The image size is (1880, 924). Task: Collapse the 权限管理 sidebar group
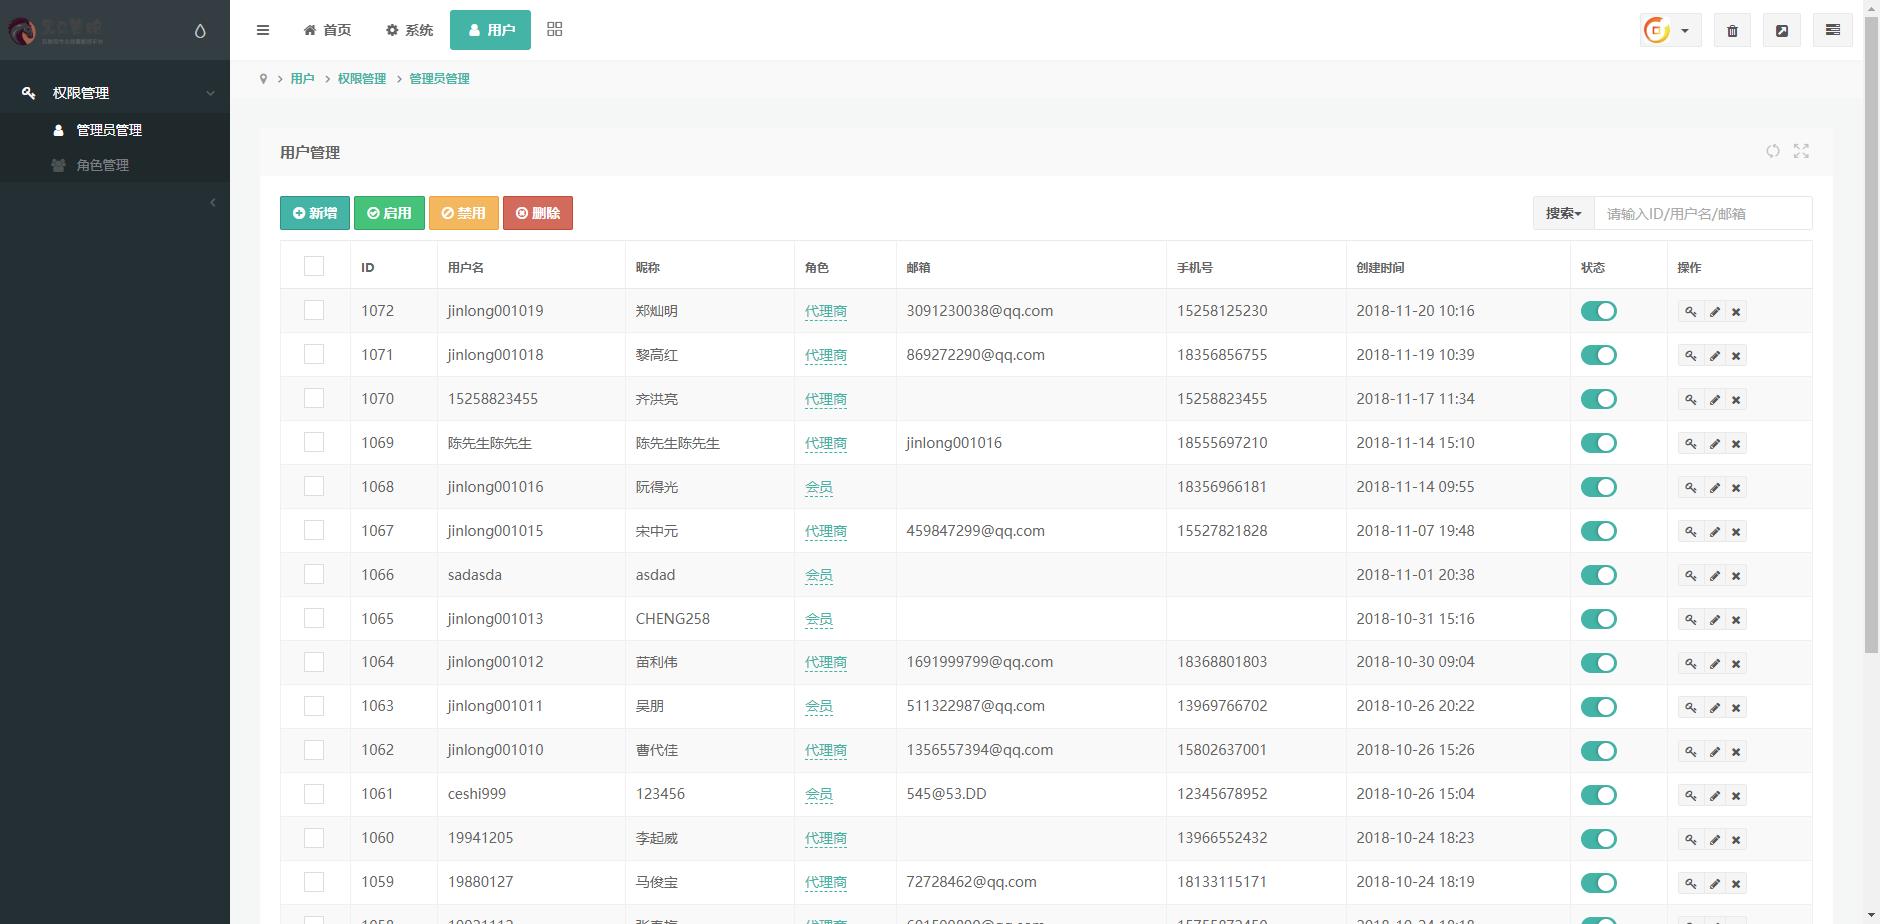115,93
